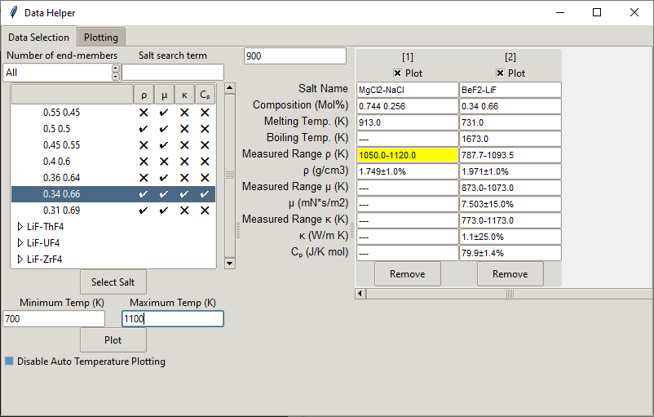Click the down arrow of the salt list scrollbar
The height and width of the screenshot is (417, 654).
point(228,263)
